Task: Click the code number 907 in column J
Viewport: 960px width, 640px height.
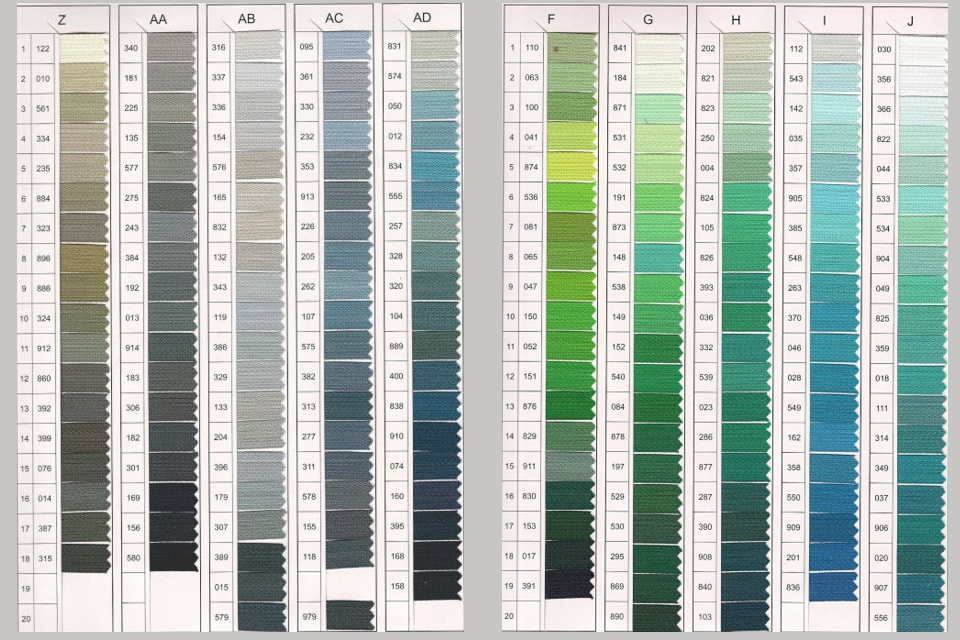Action: pos(880,587)
